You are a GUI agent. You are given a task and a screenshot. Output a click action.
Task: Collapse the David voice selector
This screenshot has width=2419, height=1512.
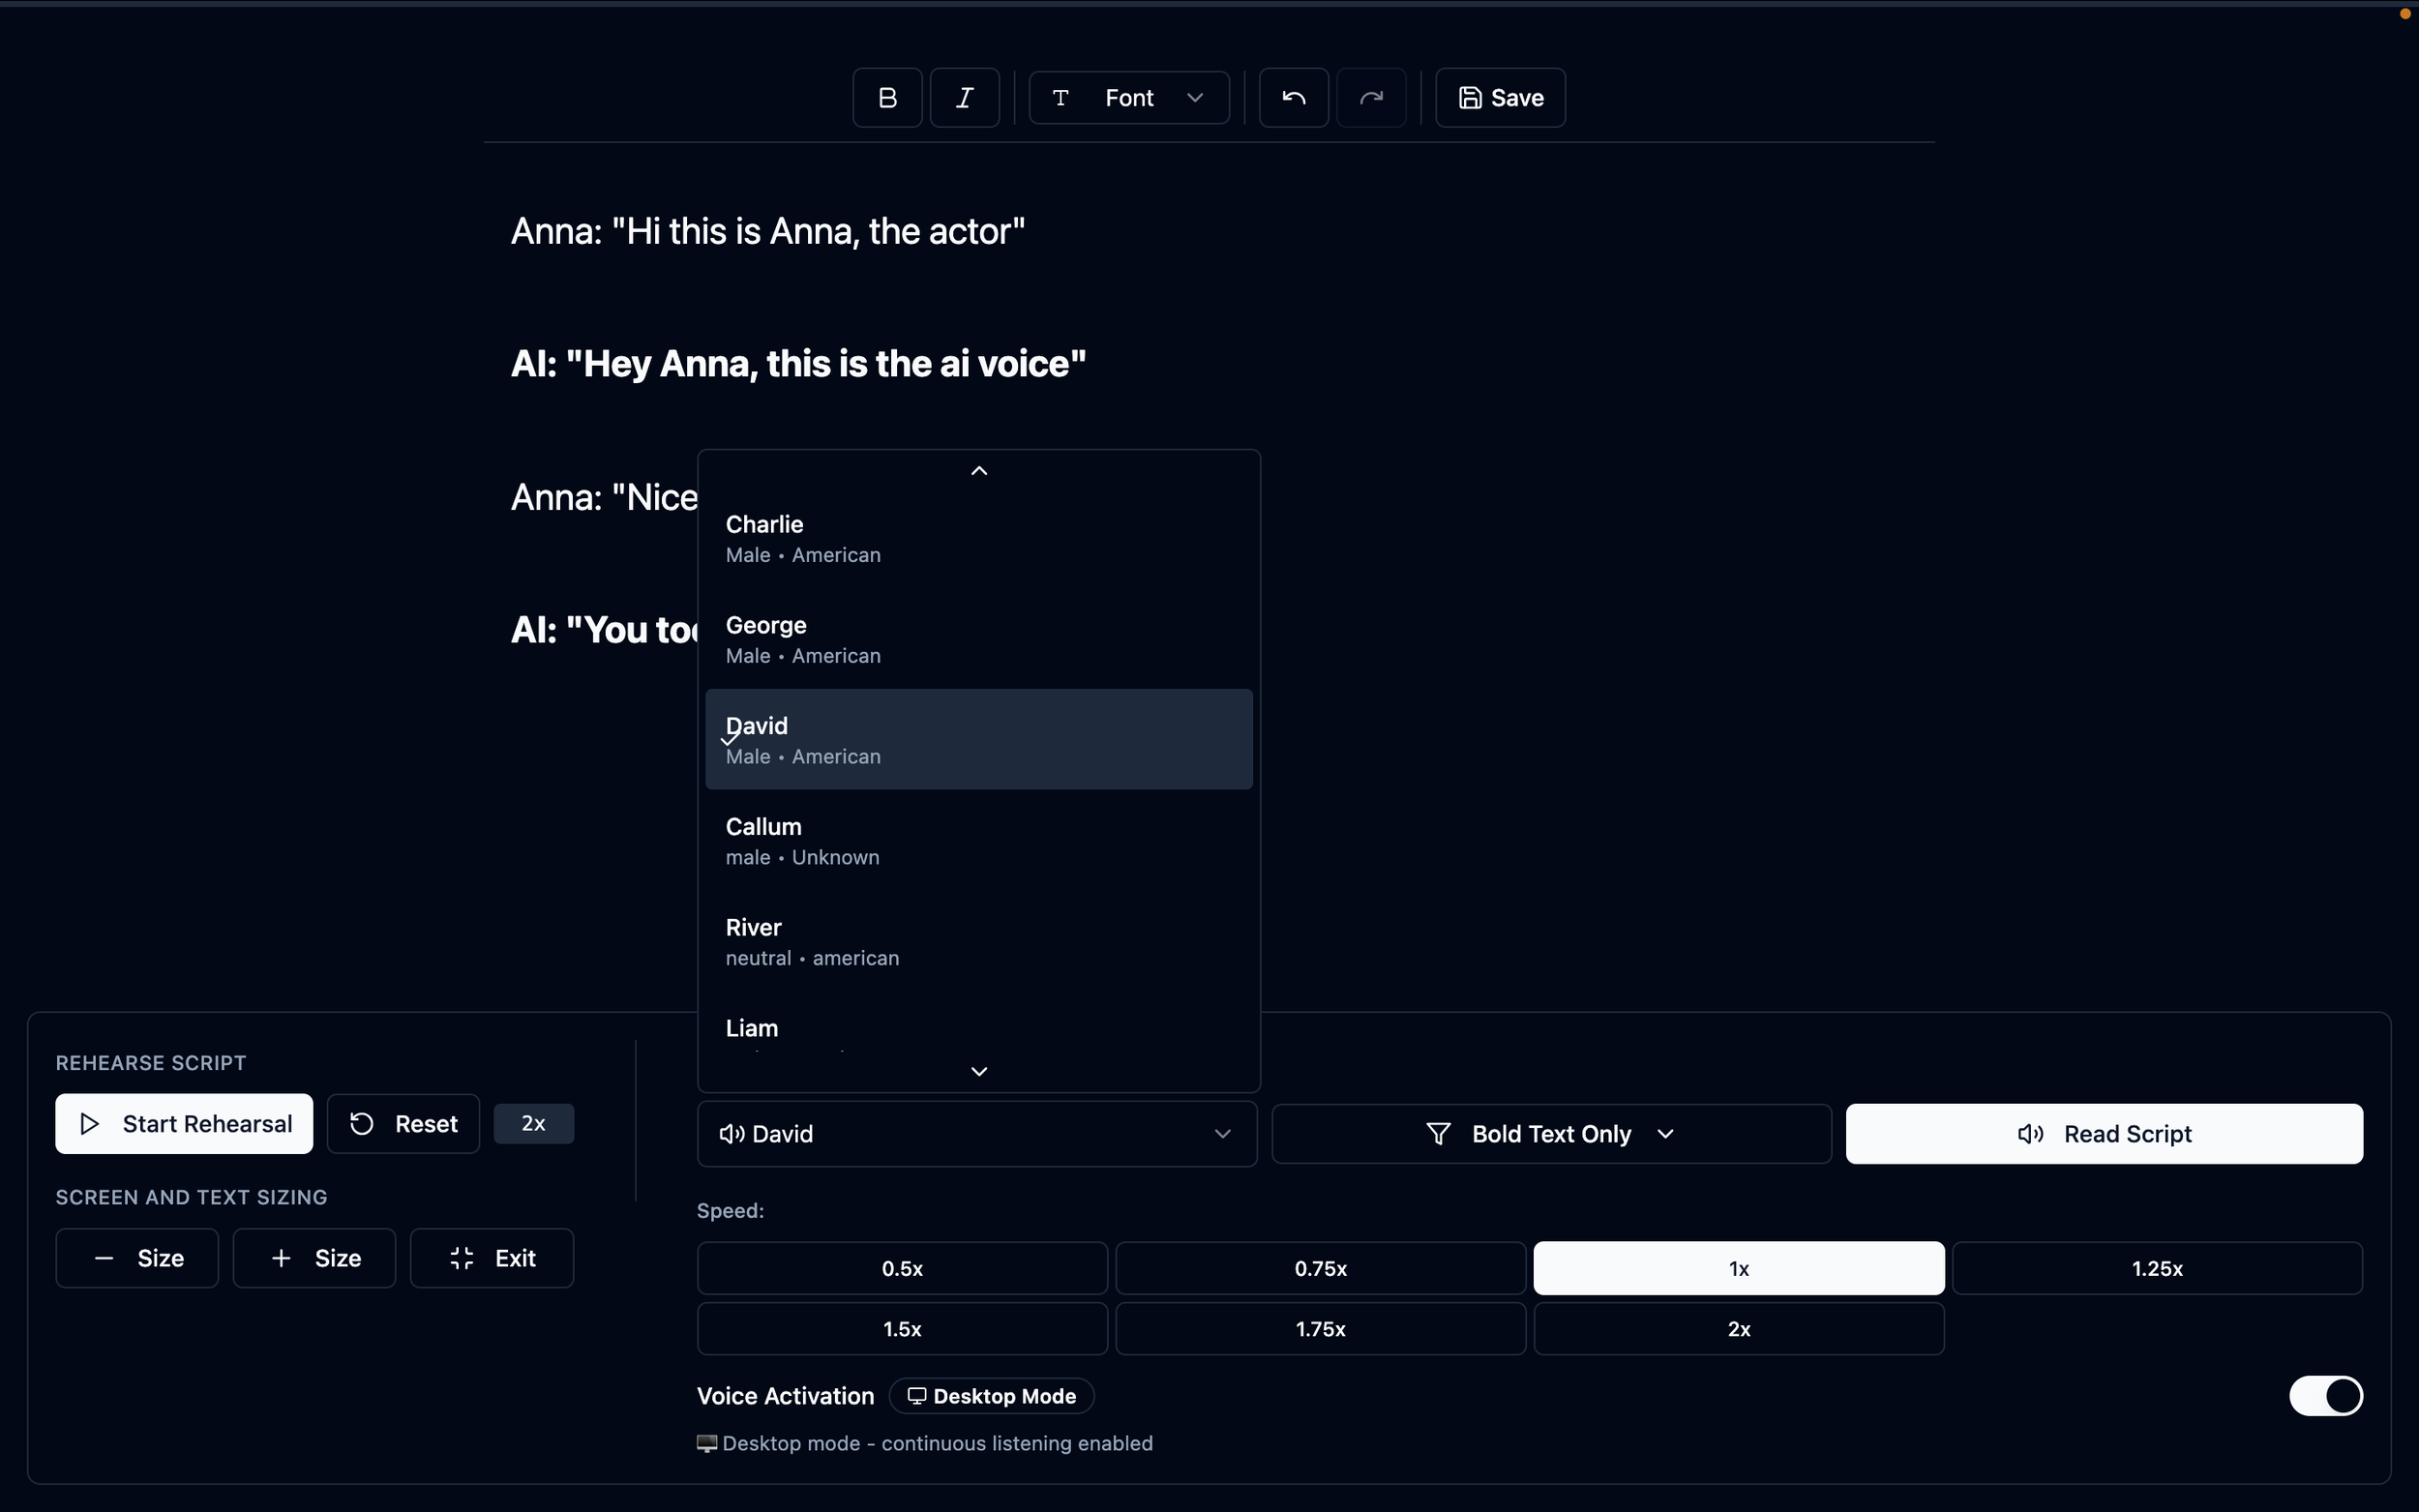(x=976, y=1134)
